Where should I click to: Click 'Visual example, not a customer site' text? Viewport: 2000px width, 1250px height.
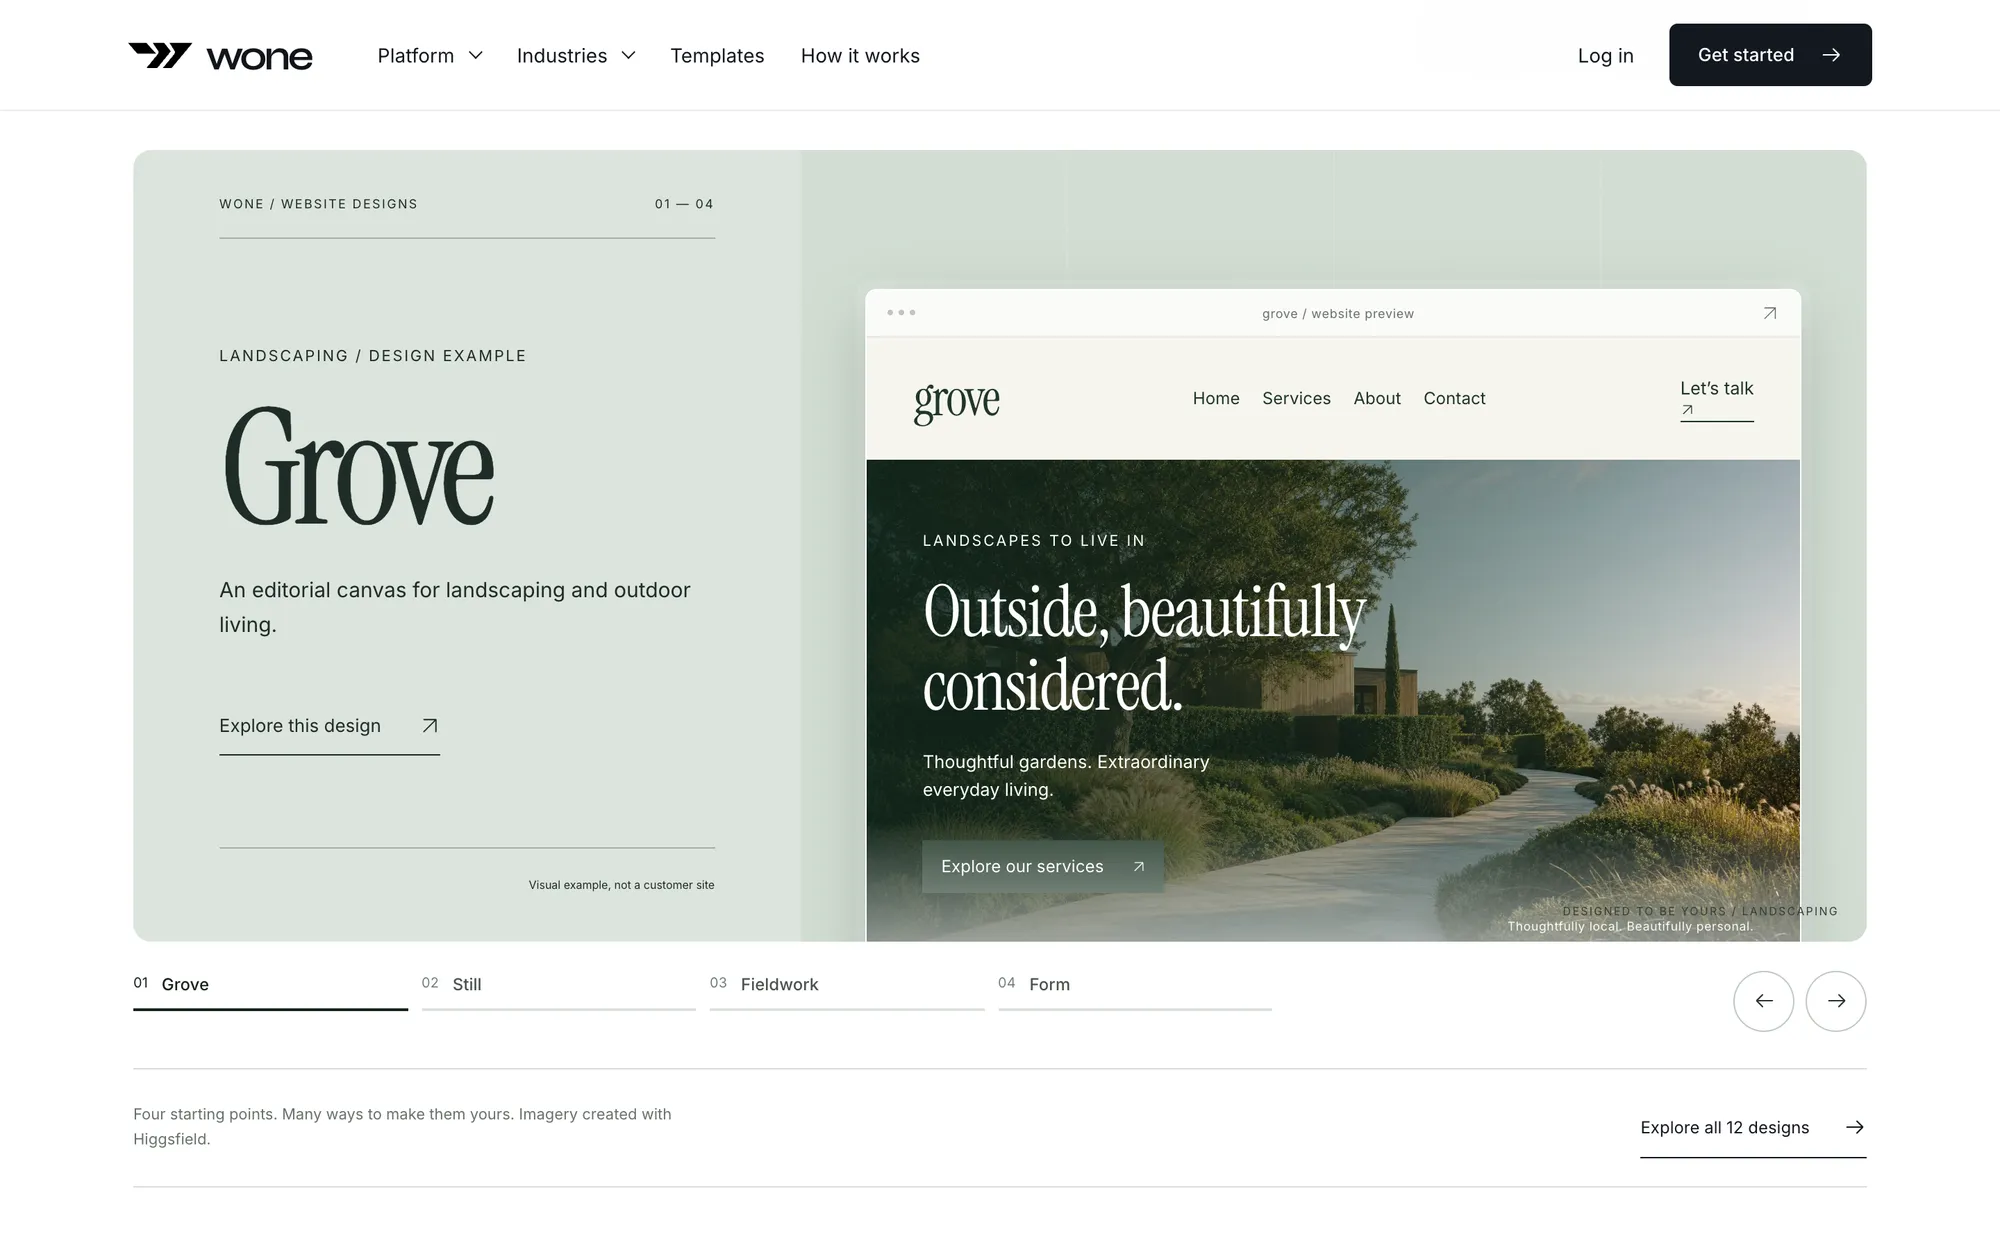[621, 885]
